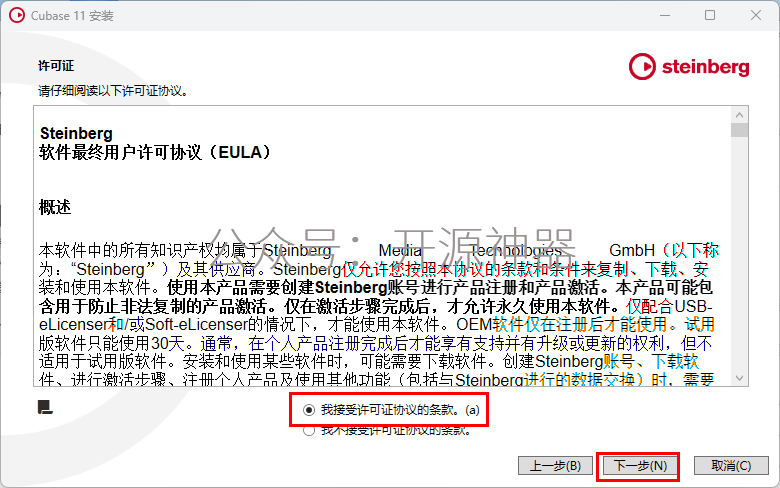Proceed with the 下一步(N) button

pyautogui.click(x=640, y=466)
